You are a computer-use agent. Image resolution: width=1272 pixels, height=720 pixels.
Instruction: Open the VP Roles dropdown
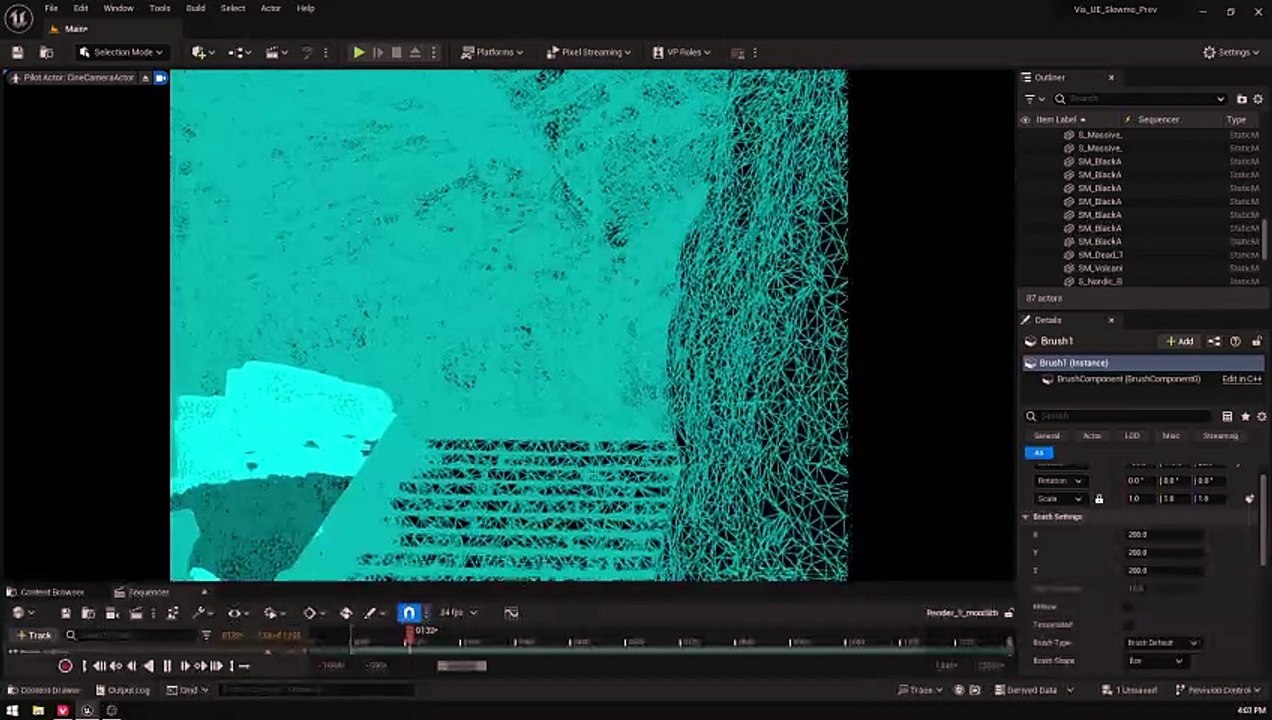(681, 52)
